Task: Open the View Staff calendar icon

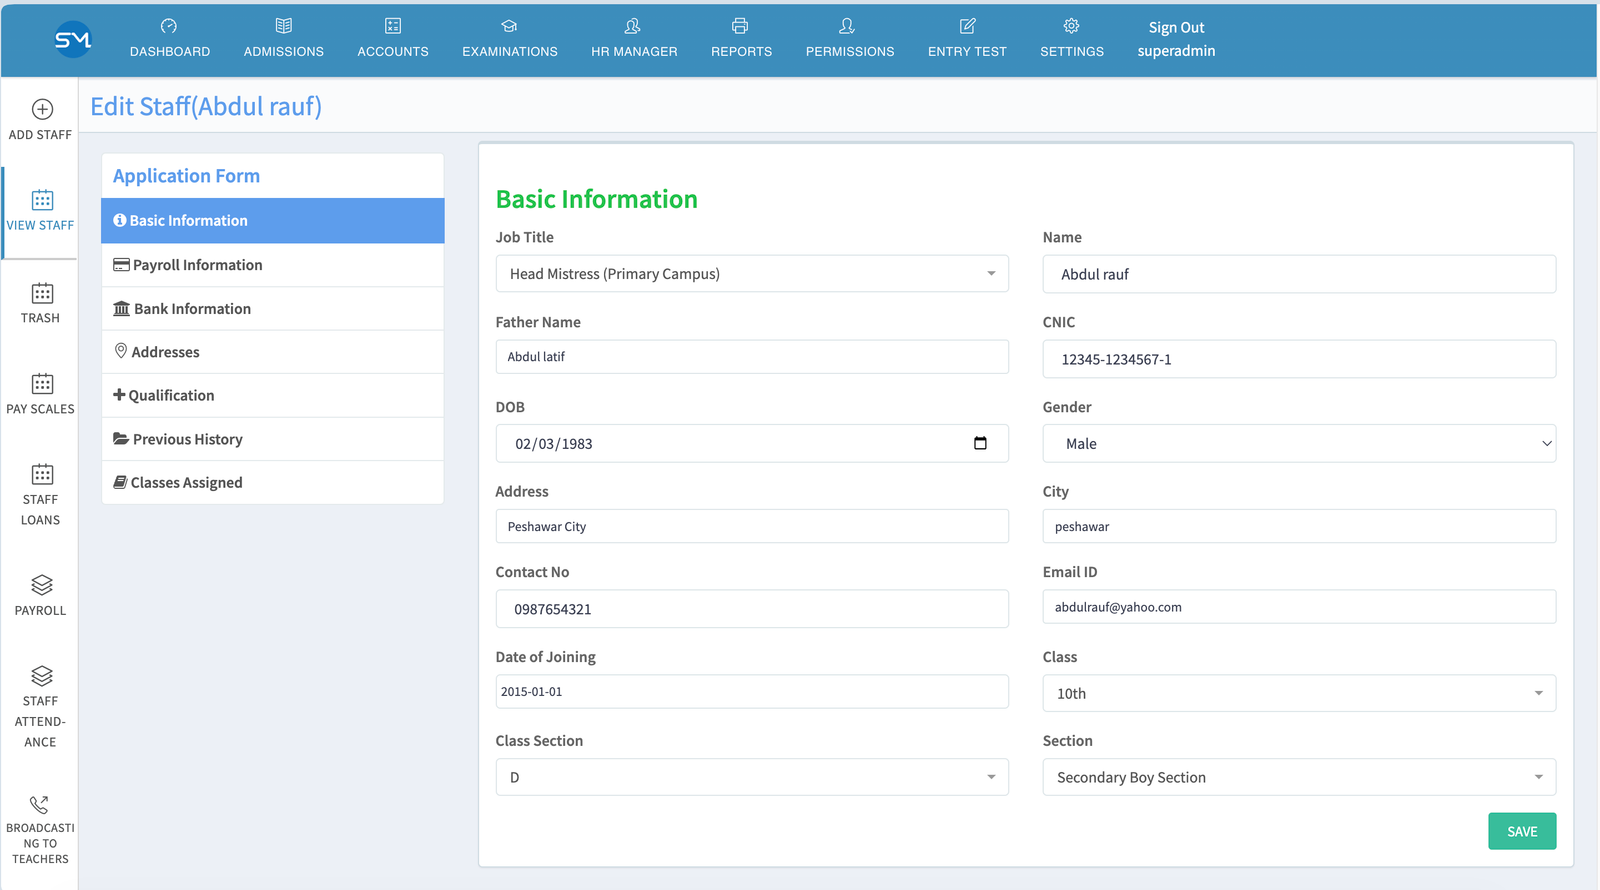Action: [42, 200]
